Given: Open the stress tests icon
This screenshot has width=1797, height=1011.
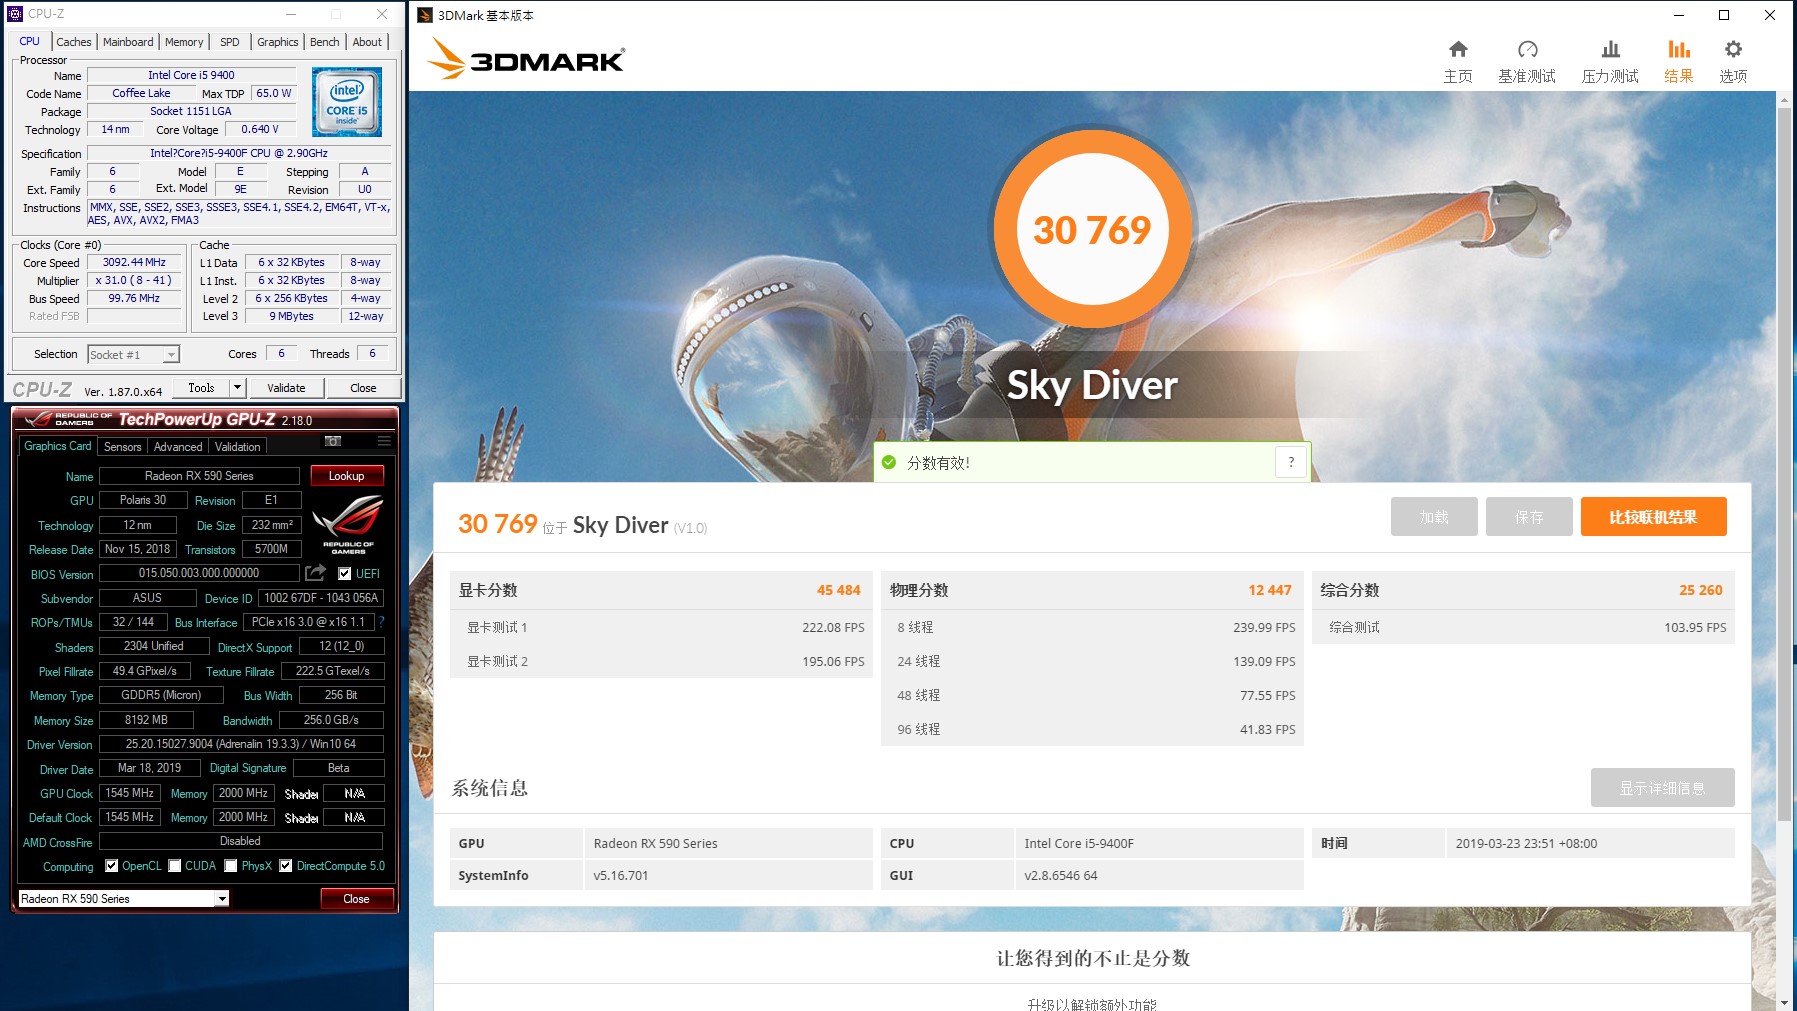Looking at the screenshot, I should (1610, 50).
